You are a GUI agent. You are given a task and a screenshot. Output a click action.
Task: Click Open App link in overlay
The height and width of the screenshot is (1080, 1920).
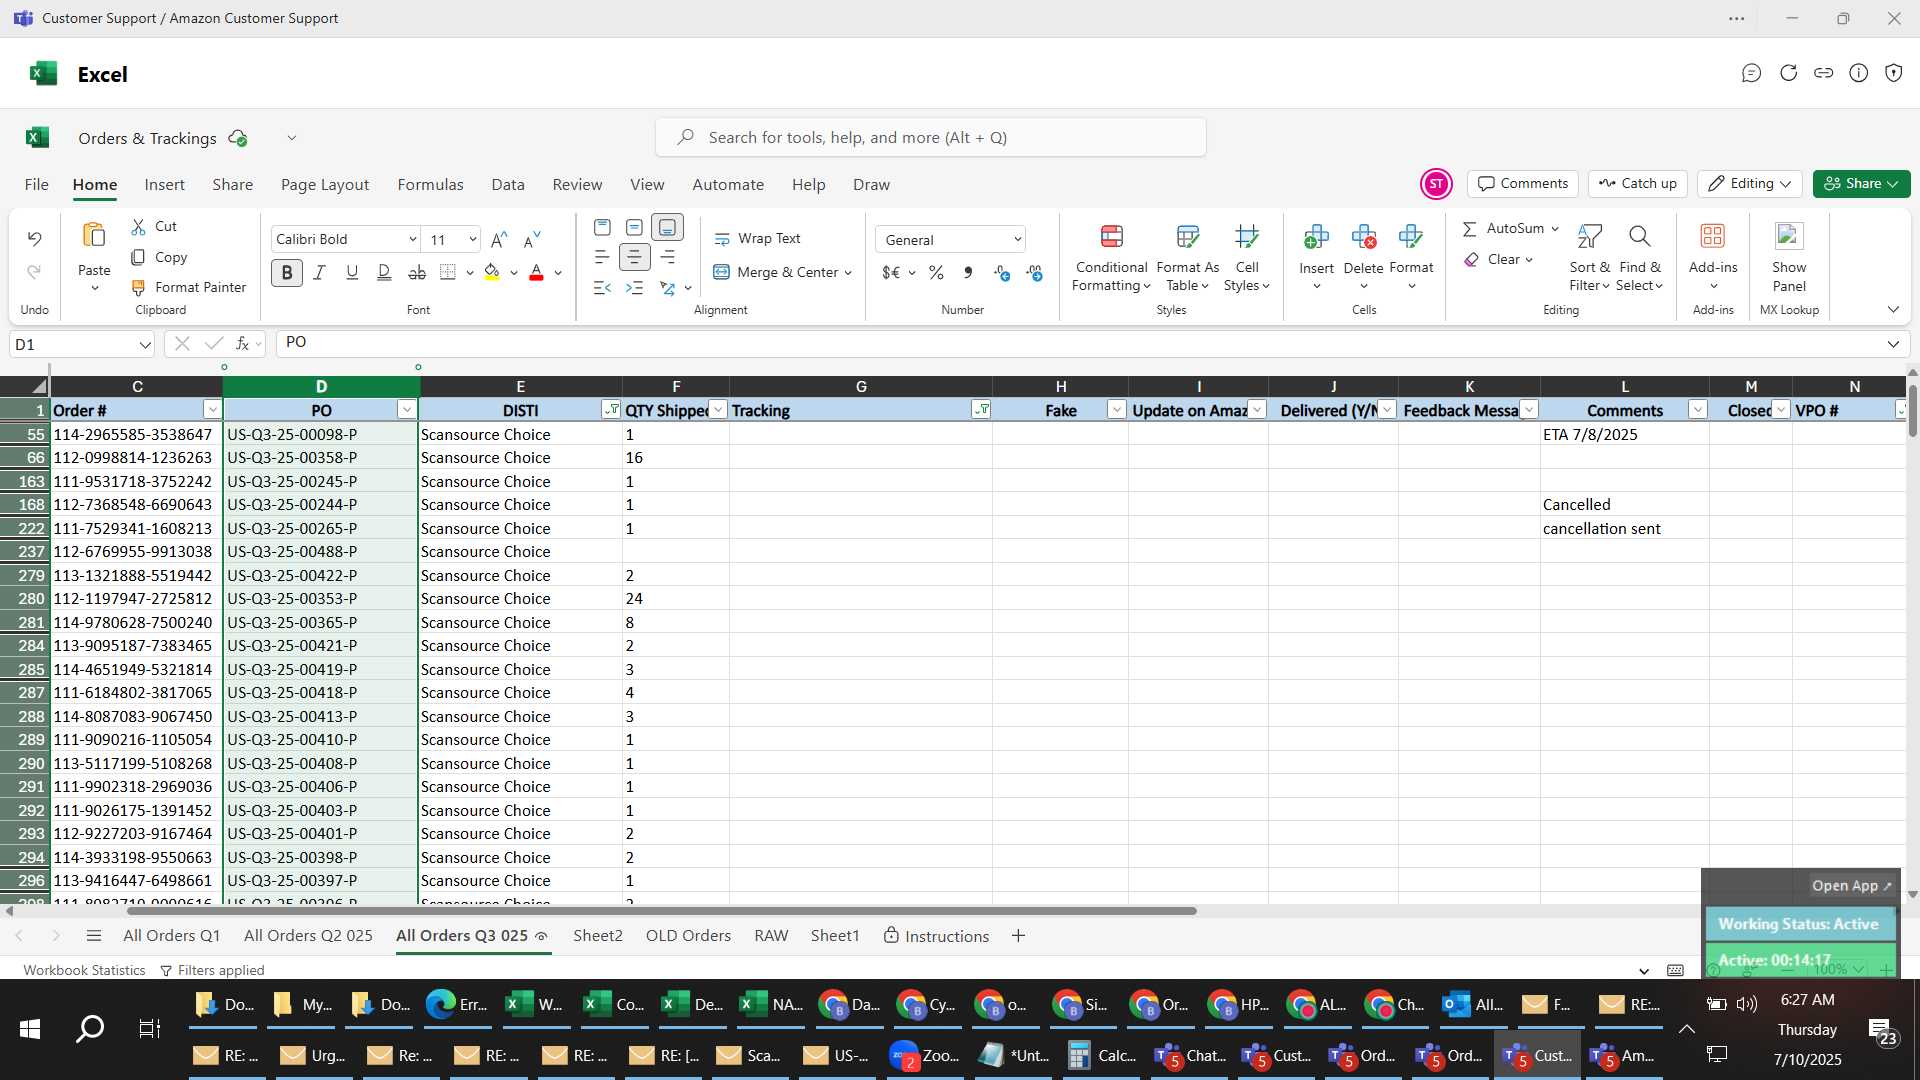[x=1852, y=886]
